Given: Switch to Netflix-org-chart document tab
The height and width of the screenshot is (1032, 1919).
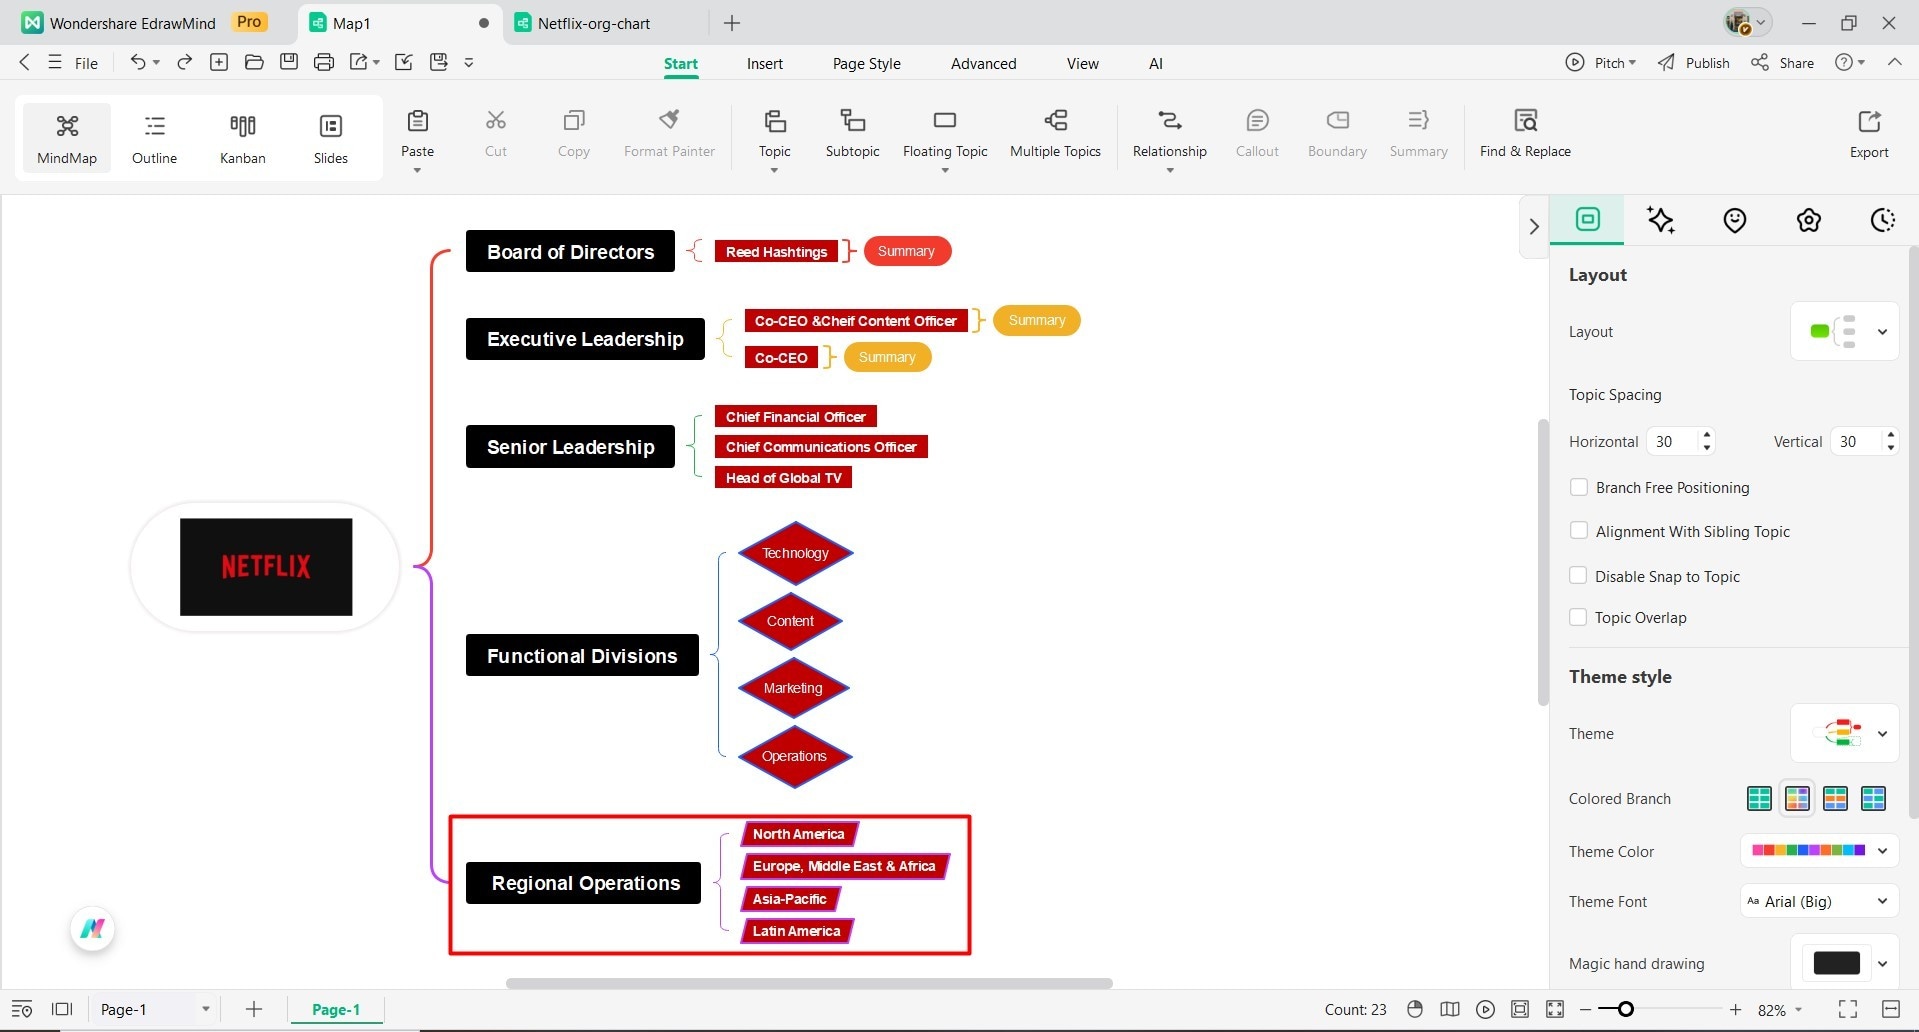Looking at the screenshot, I should pyautogui.click(x=595, y=23).
